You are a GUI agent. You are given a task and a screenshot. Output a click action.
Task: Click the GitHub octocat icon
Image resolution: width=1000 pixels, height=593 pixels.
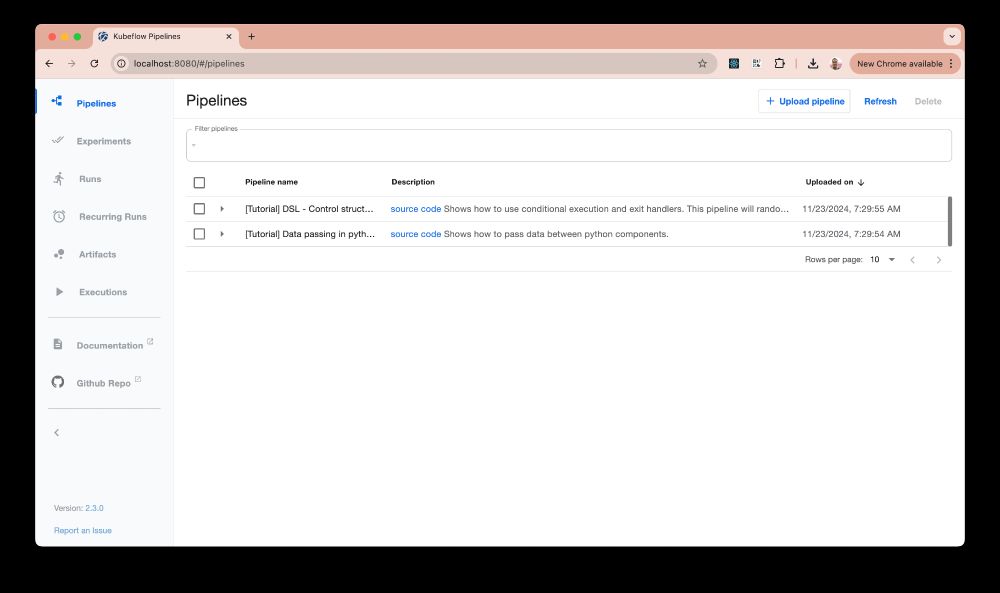tap(58, 382)
